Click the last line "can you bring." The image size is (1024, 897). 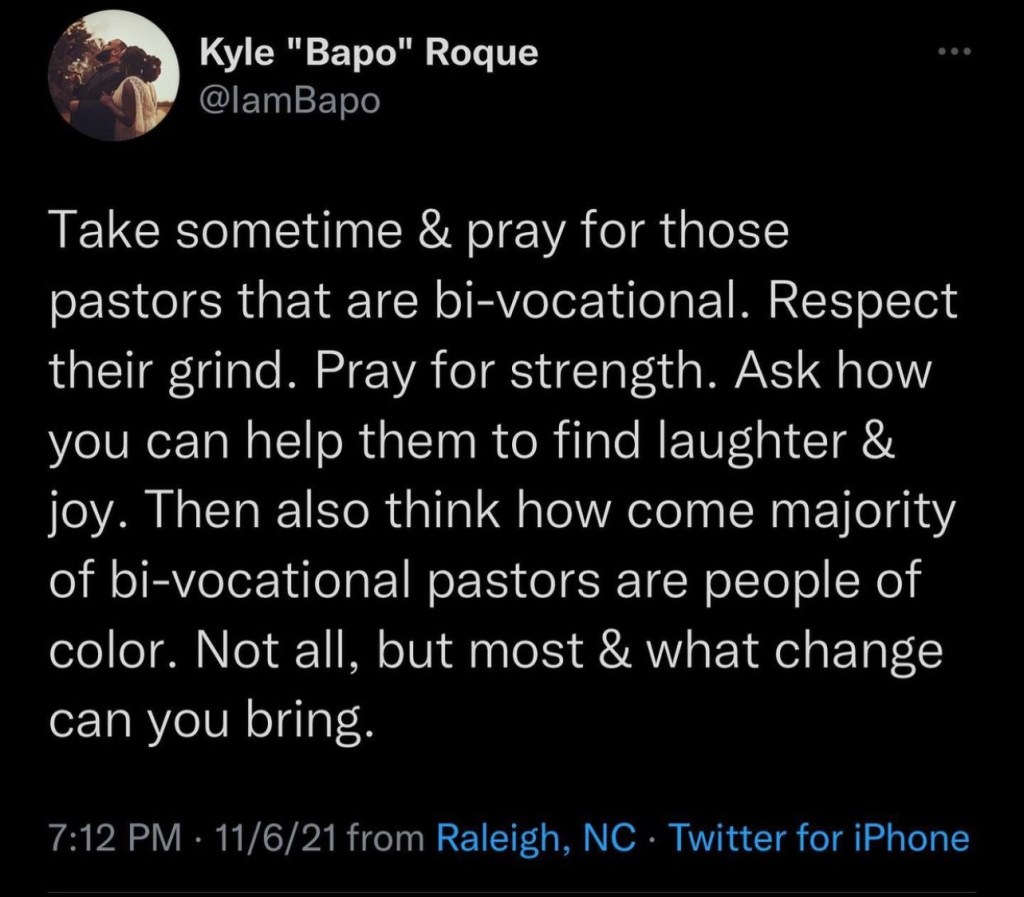[x=215, y=719]
